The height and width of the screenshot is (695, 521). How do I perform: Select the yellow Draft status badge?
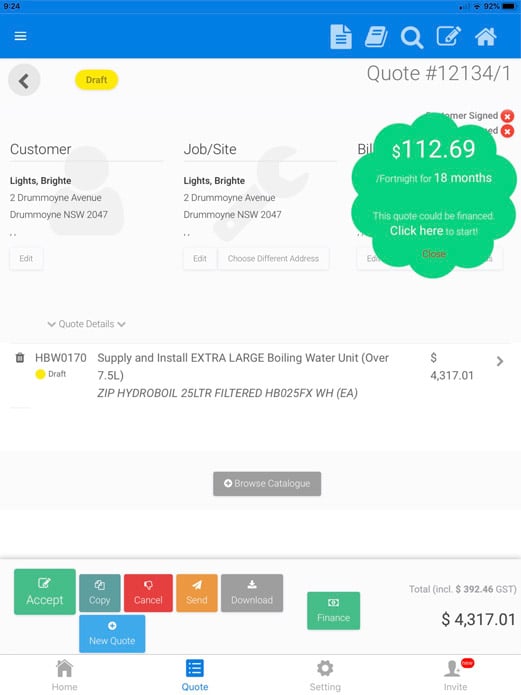click(x=96, y=80)
